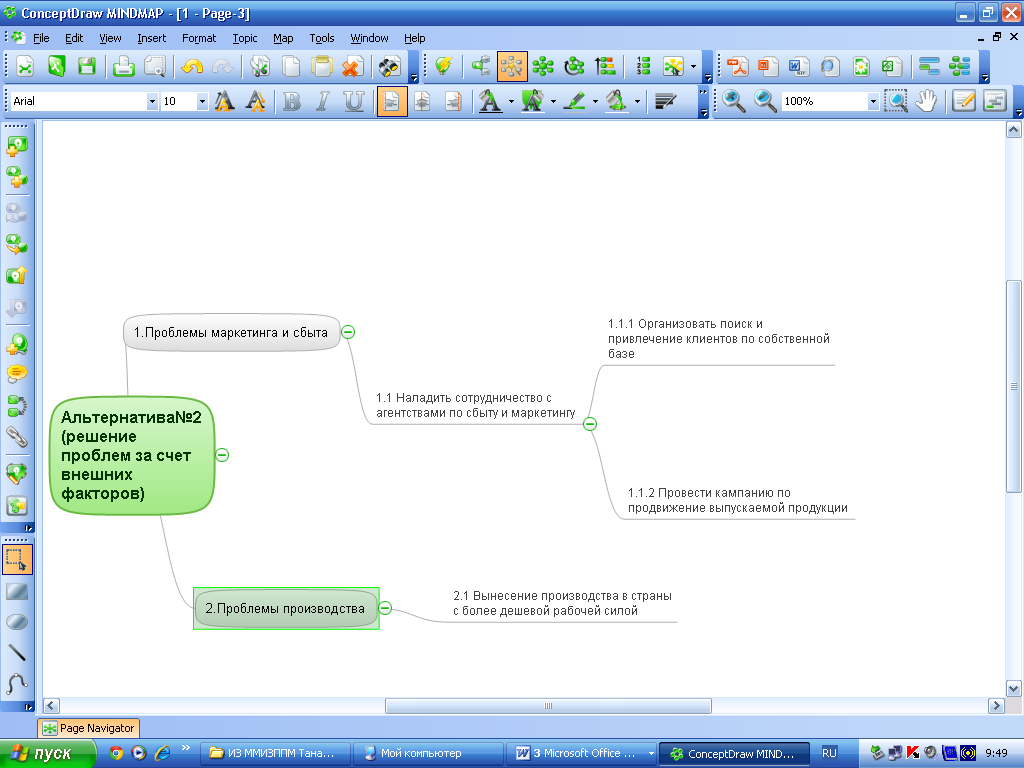Viewport: 1024px width, 768px height.
Task: Open the Arial font name dropdown
Action: pos(152,101)
